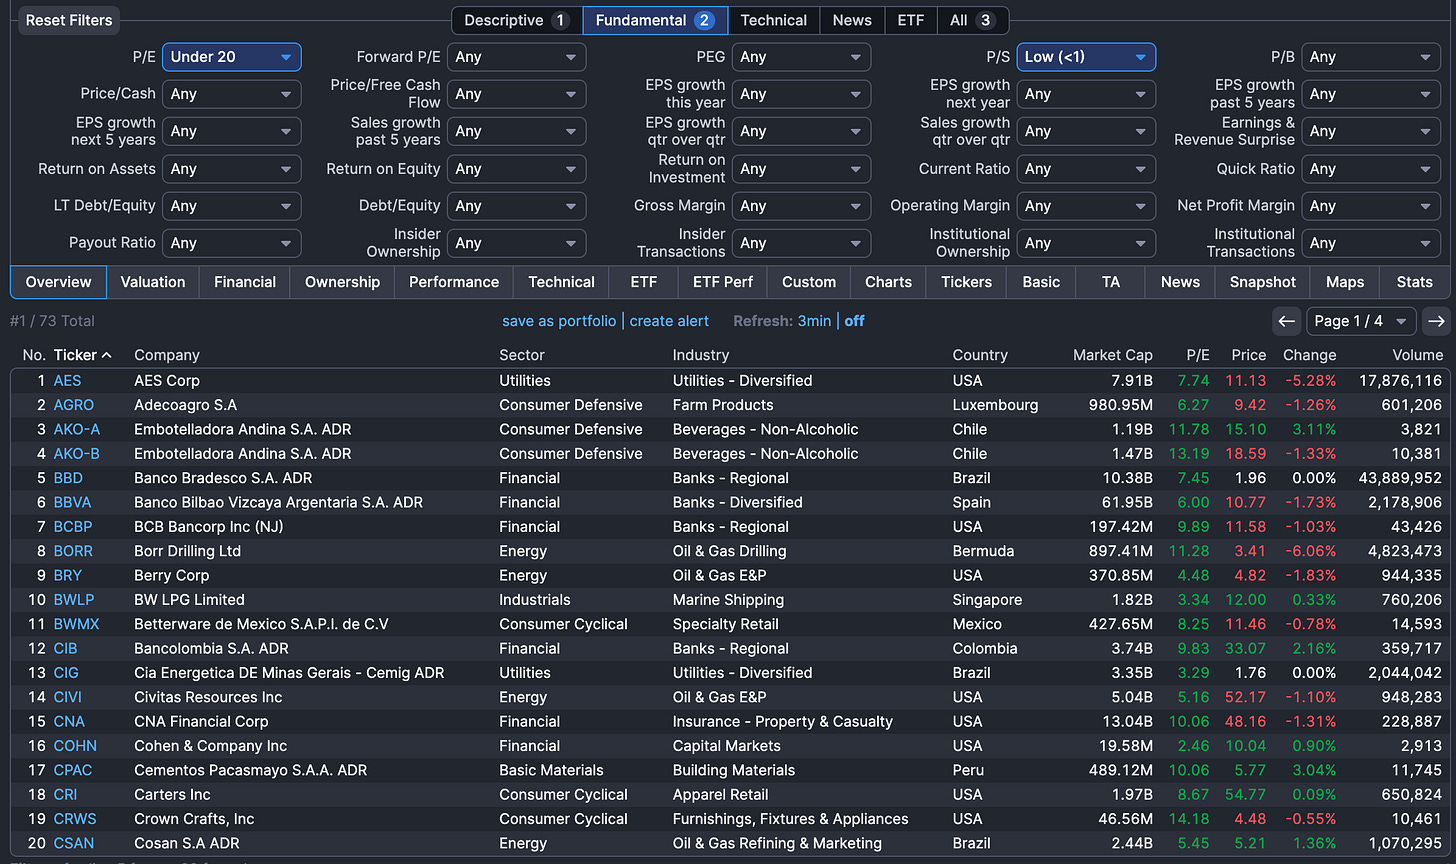Open the Financial view tab
This screenshot has height=864, width=1456.
click(245, 282)
